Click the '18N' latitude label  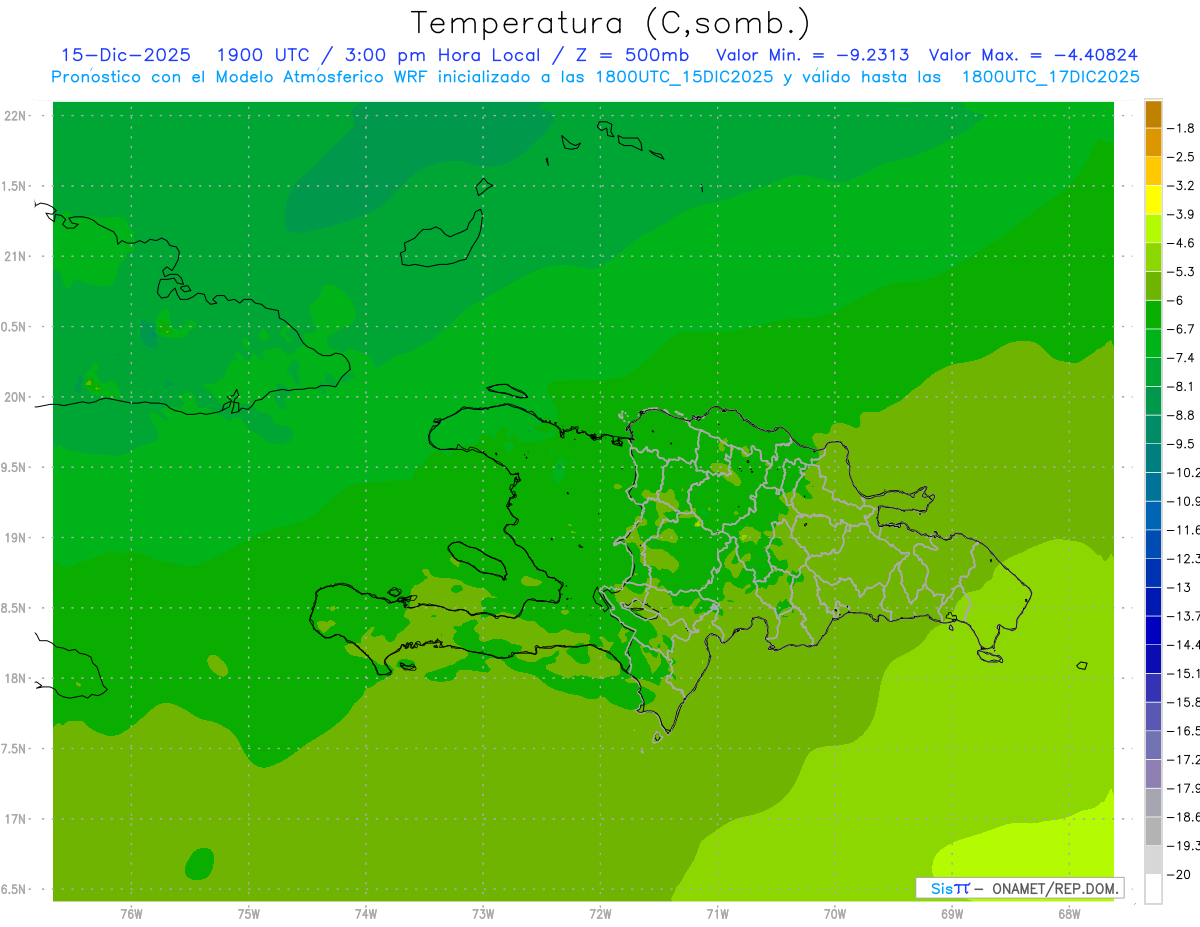coord(16,678)
